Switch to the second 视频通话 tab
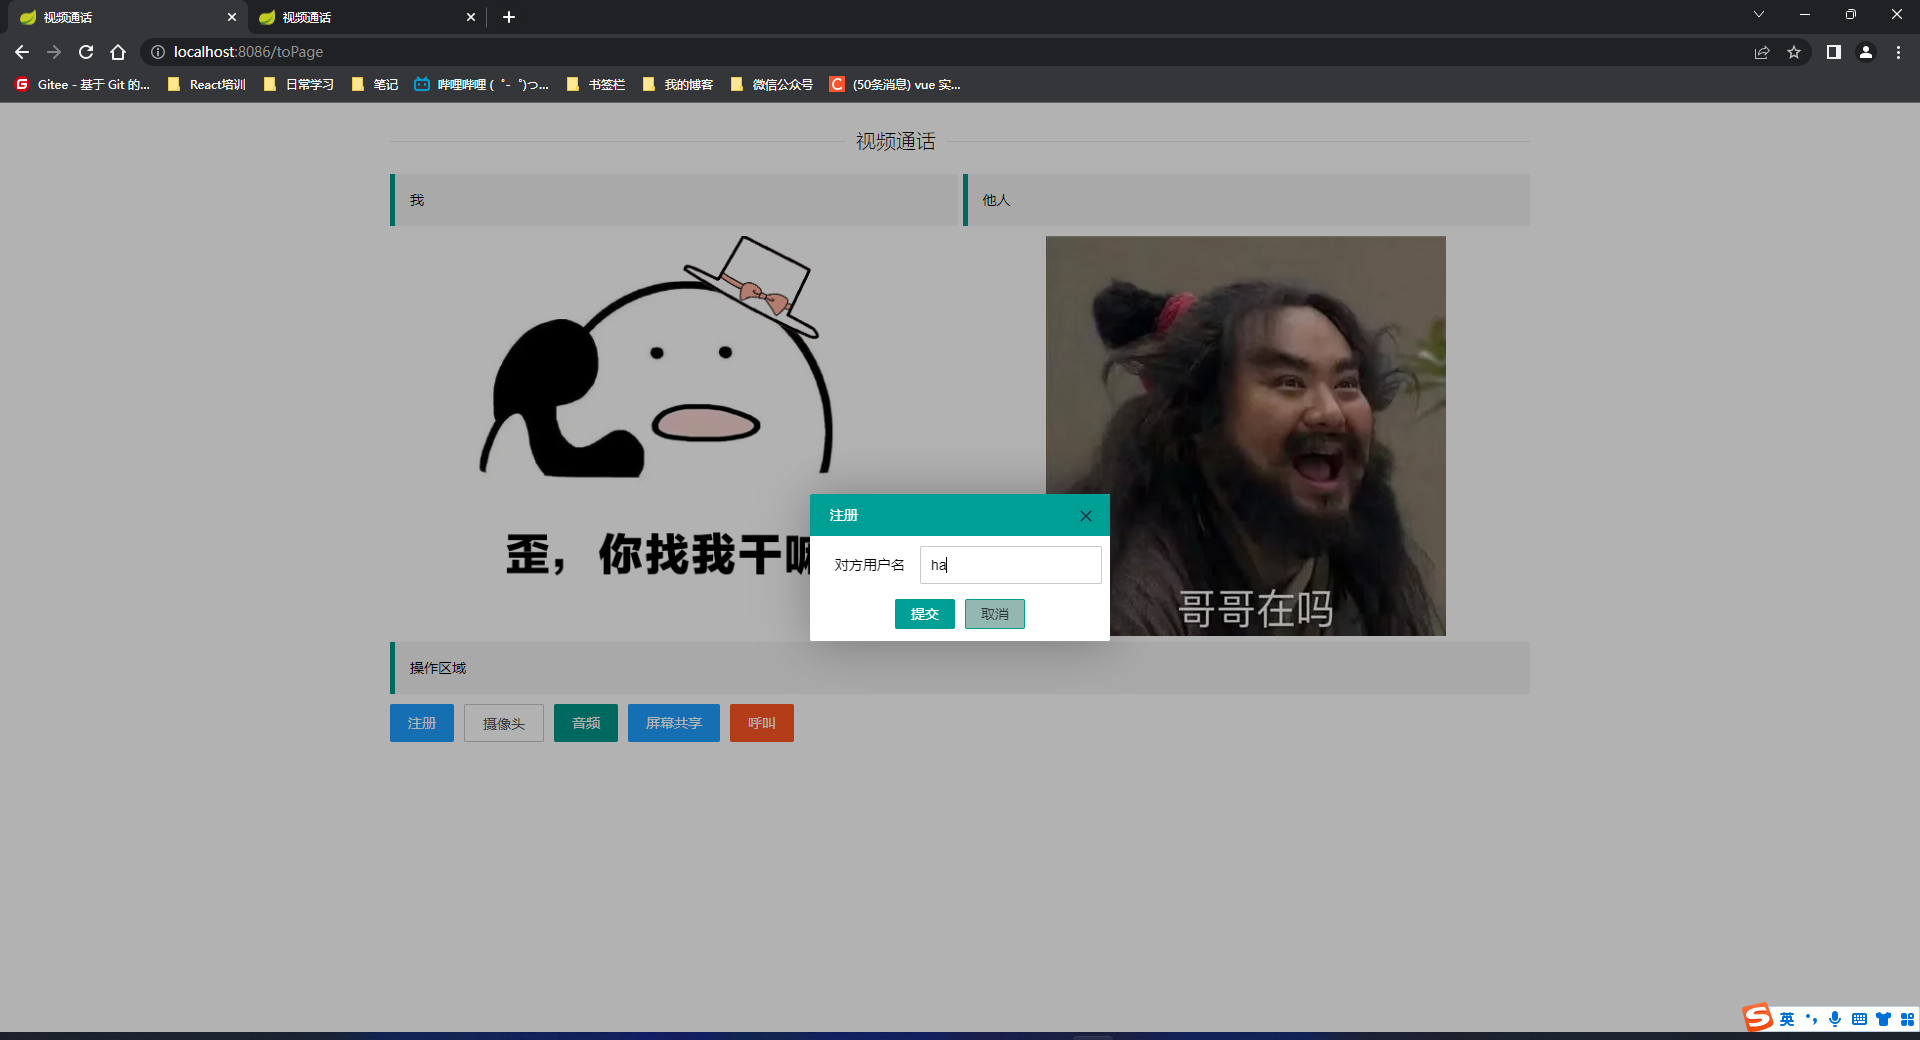The width and height of the screenshot is (1920, 1040). tap(365, 17)
